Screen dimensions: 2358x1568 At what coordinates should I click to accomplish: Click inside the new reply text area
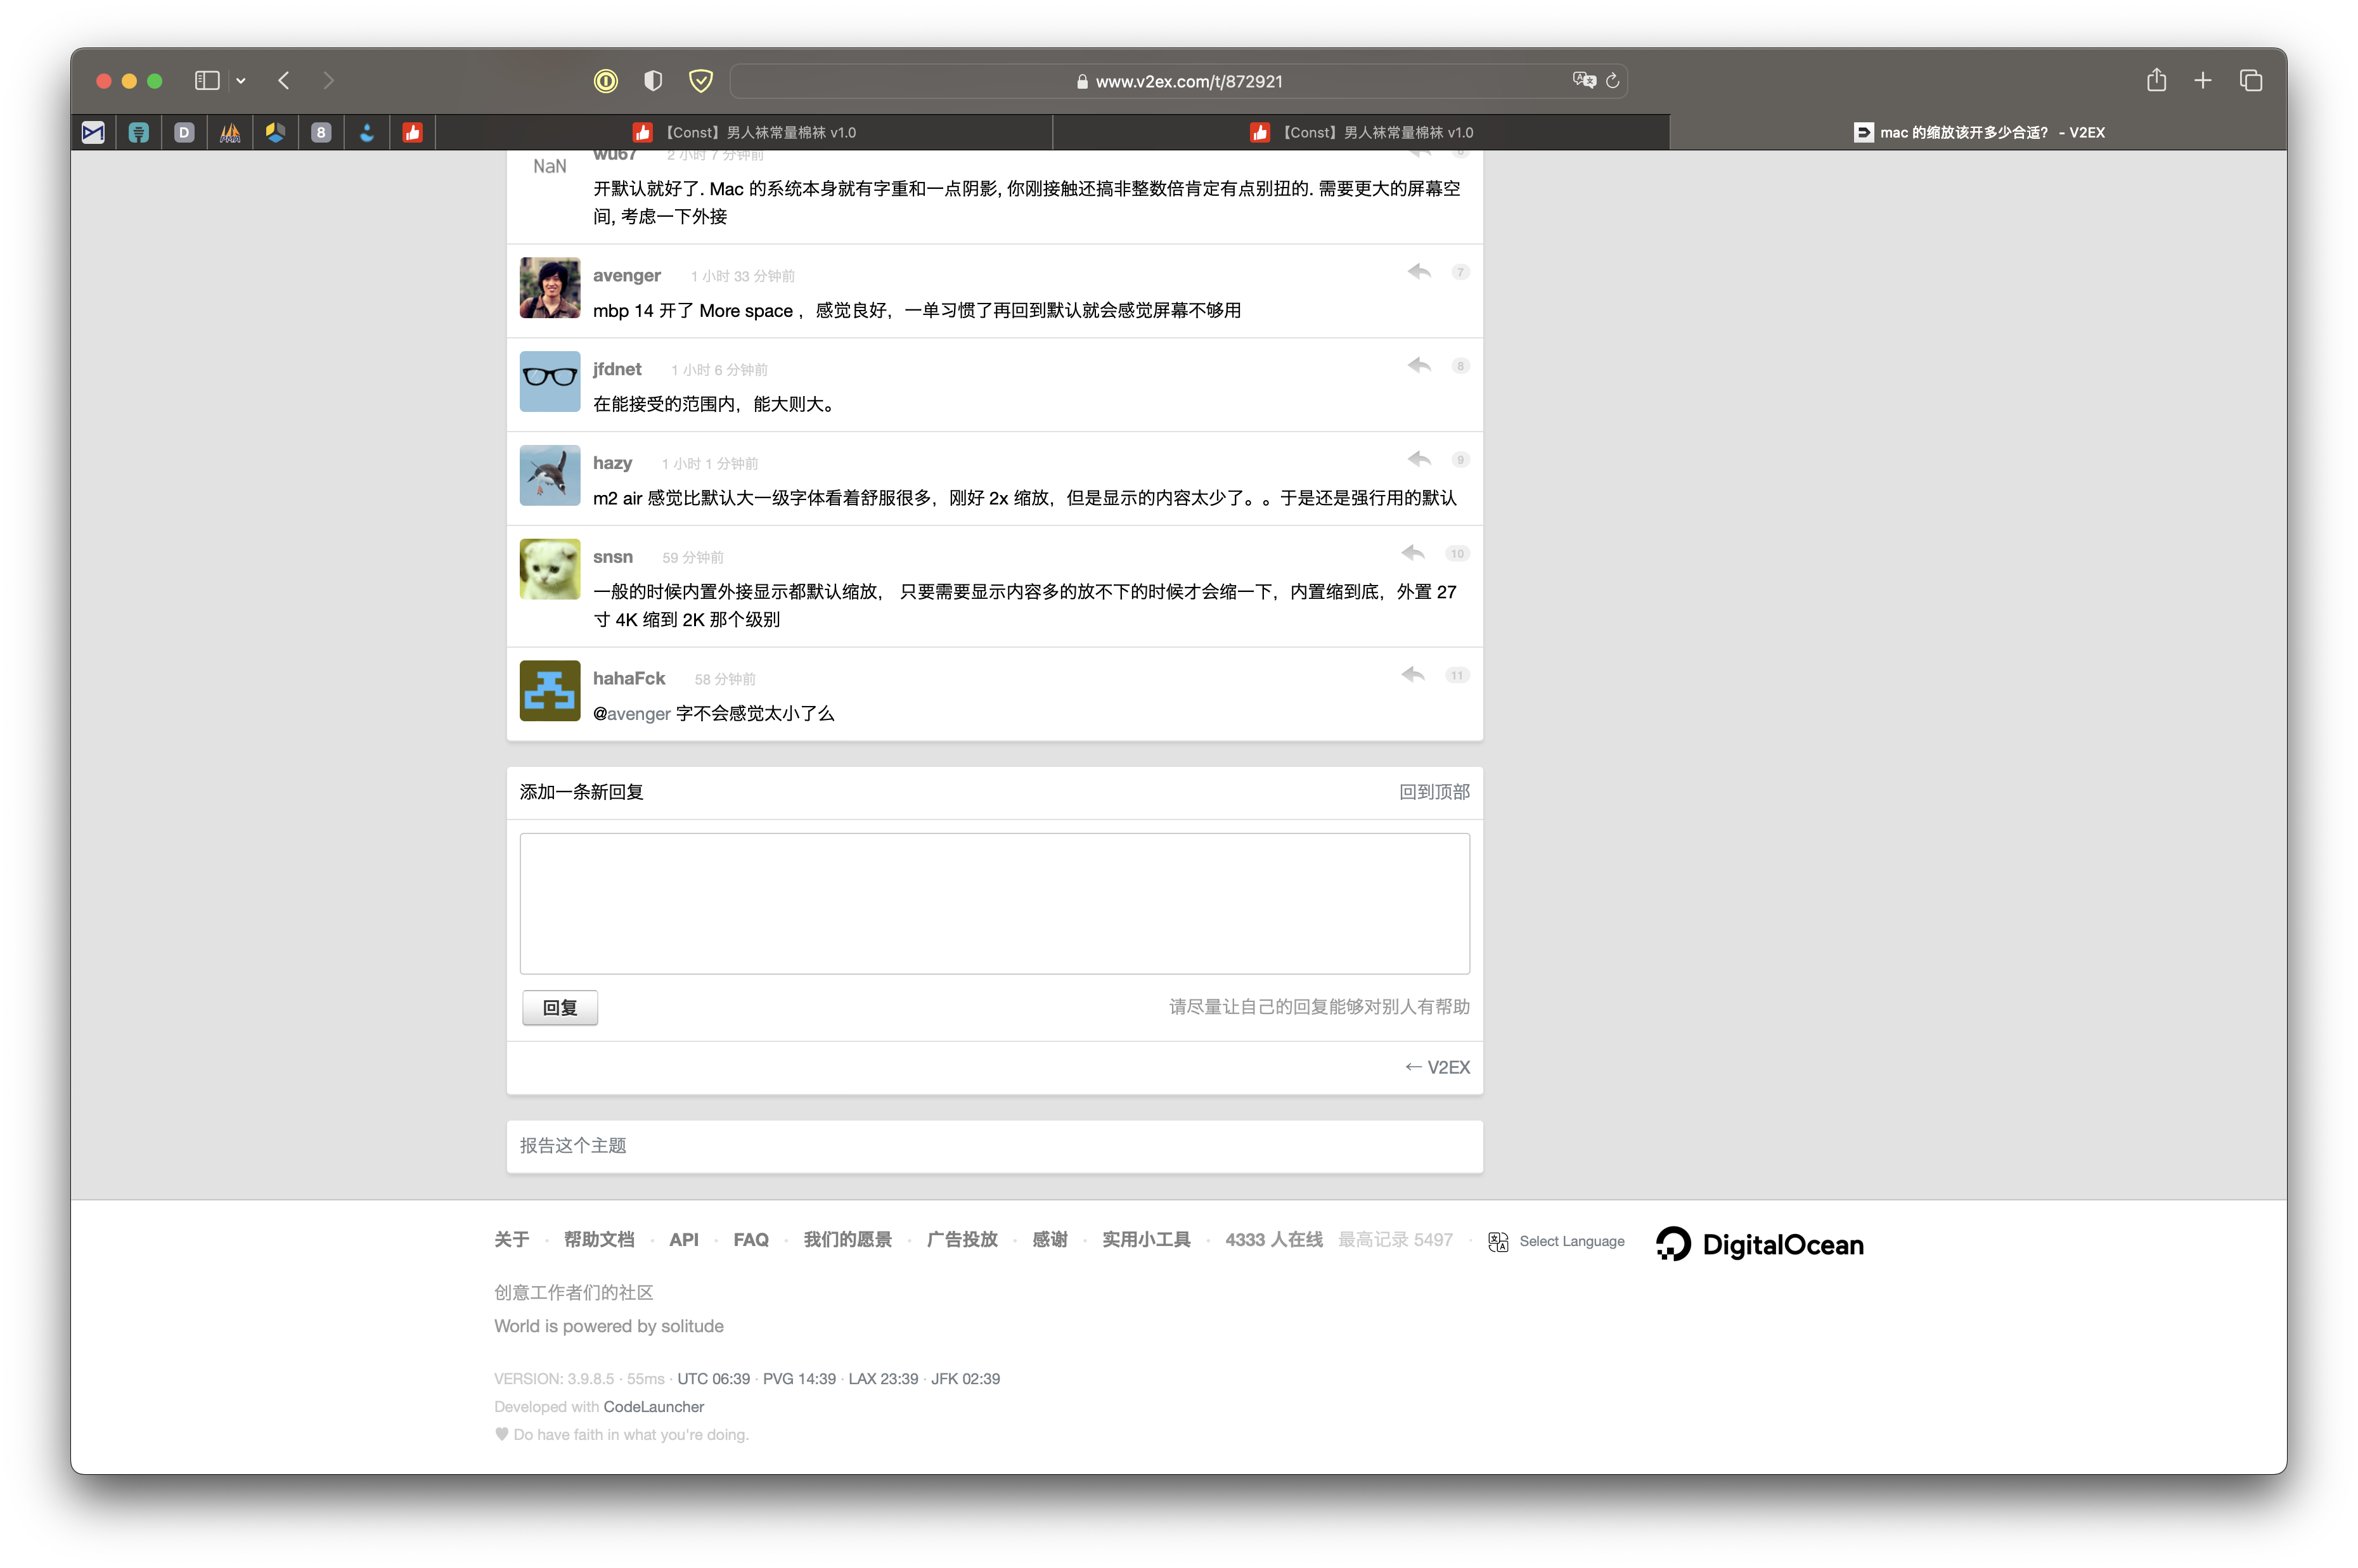[994, 903]
